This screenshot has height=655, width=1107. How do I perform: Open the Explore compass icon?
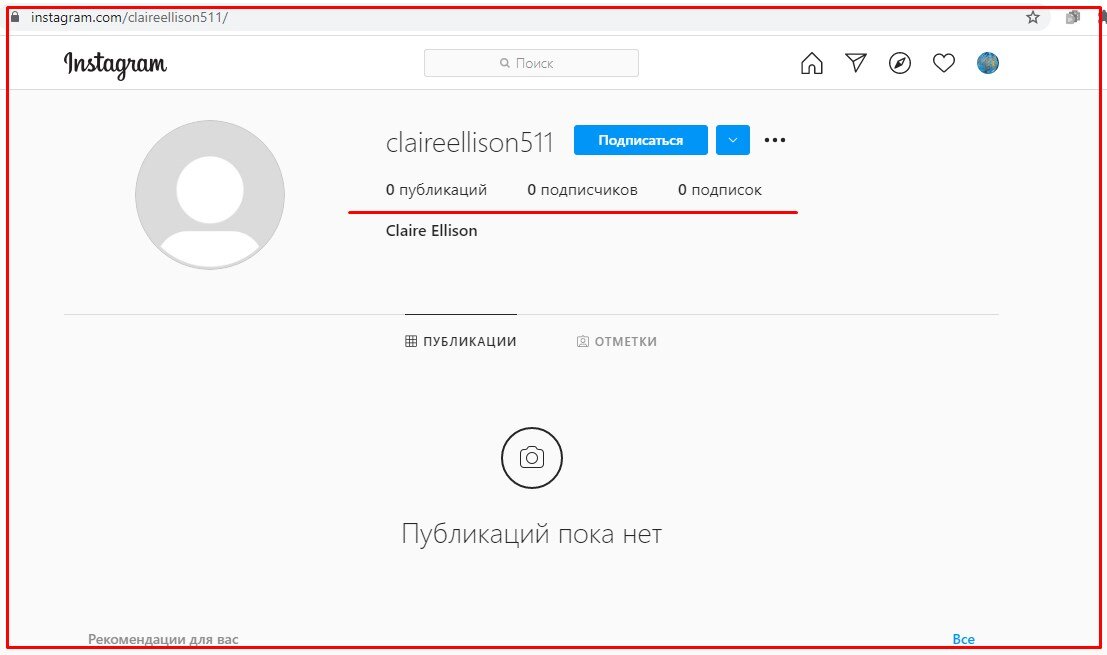899,62
